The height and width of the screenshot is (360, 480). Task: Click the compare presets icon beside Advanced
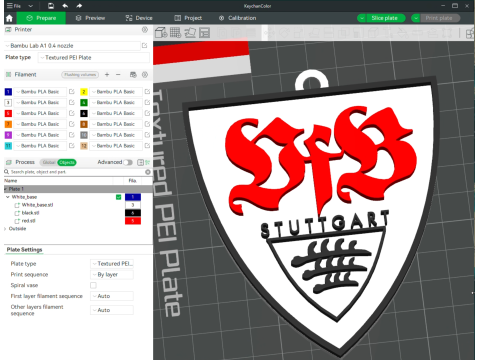pyautogui.click(x=140, y=162)
